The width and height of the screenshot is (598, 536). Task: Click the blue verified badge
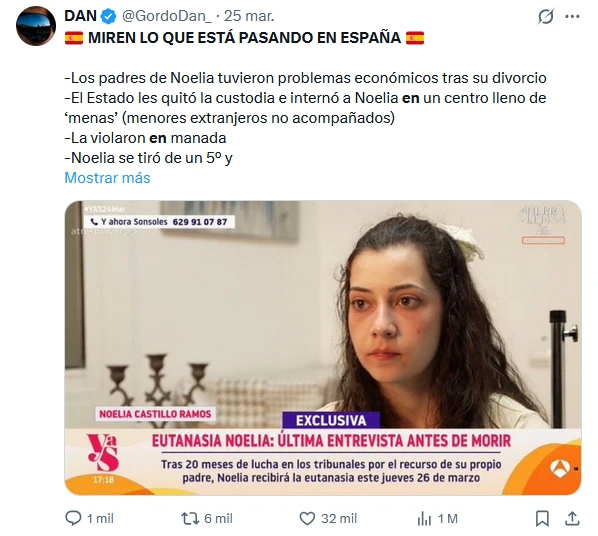tap(109, 16)
